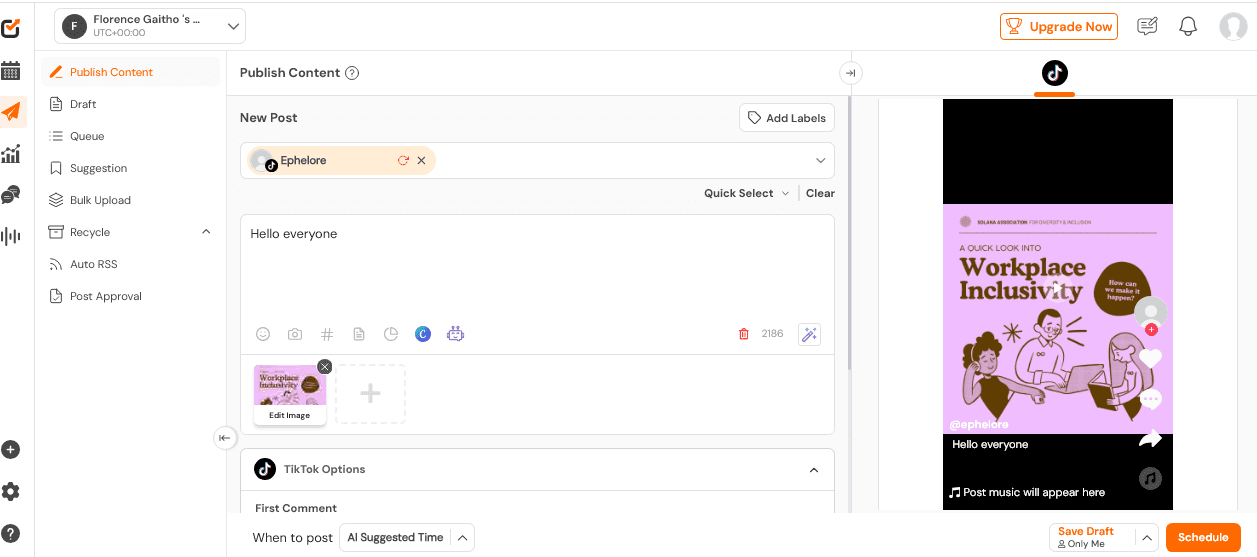Click the camera media upload icon
This screenshot has width=1257, height=557.
[295, 334]
